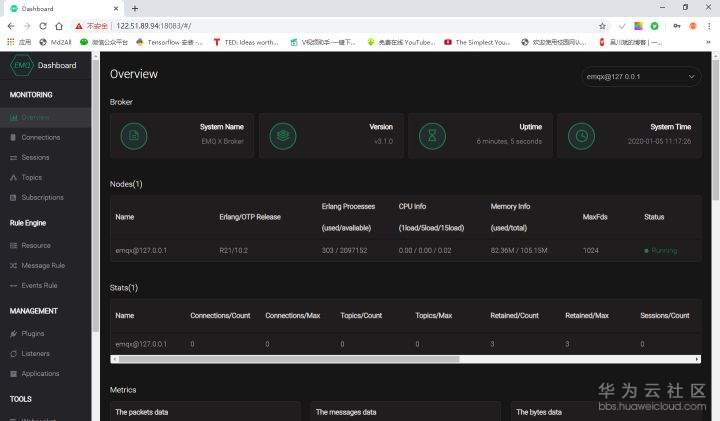Viewport: 720px width, 421px height.
Task: Close the Dashboard browser tab
Action: pos(116,8)
